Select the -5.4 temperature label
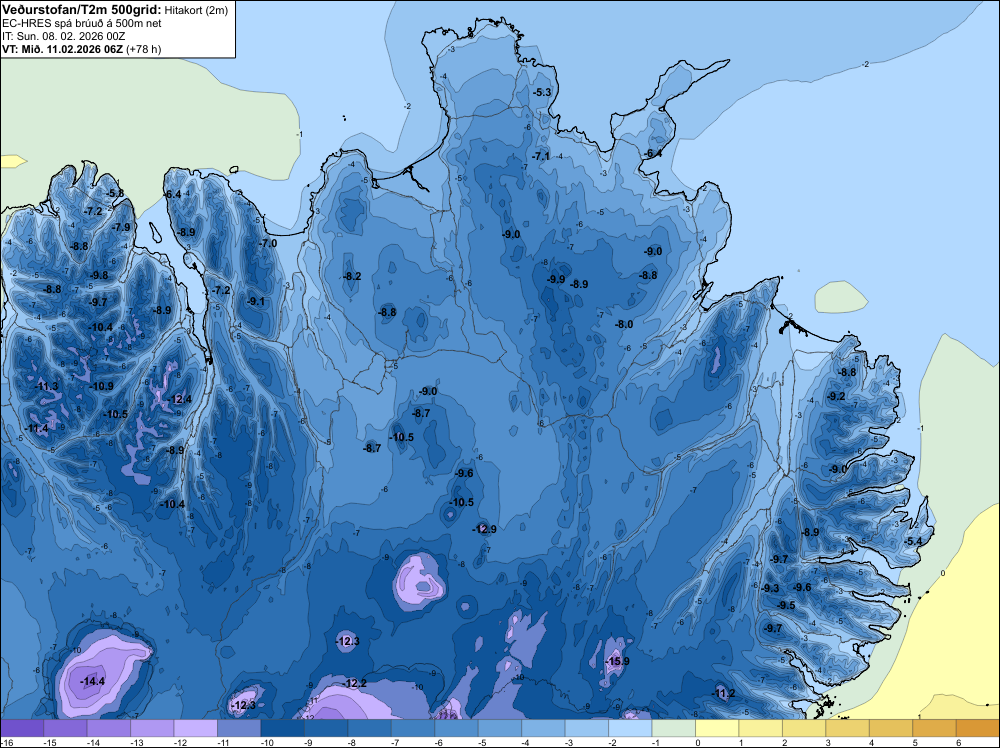 click(x=913, y=541)
